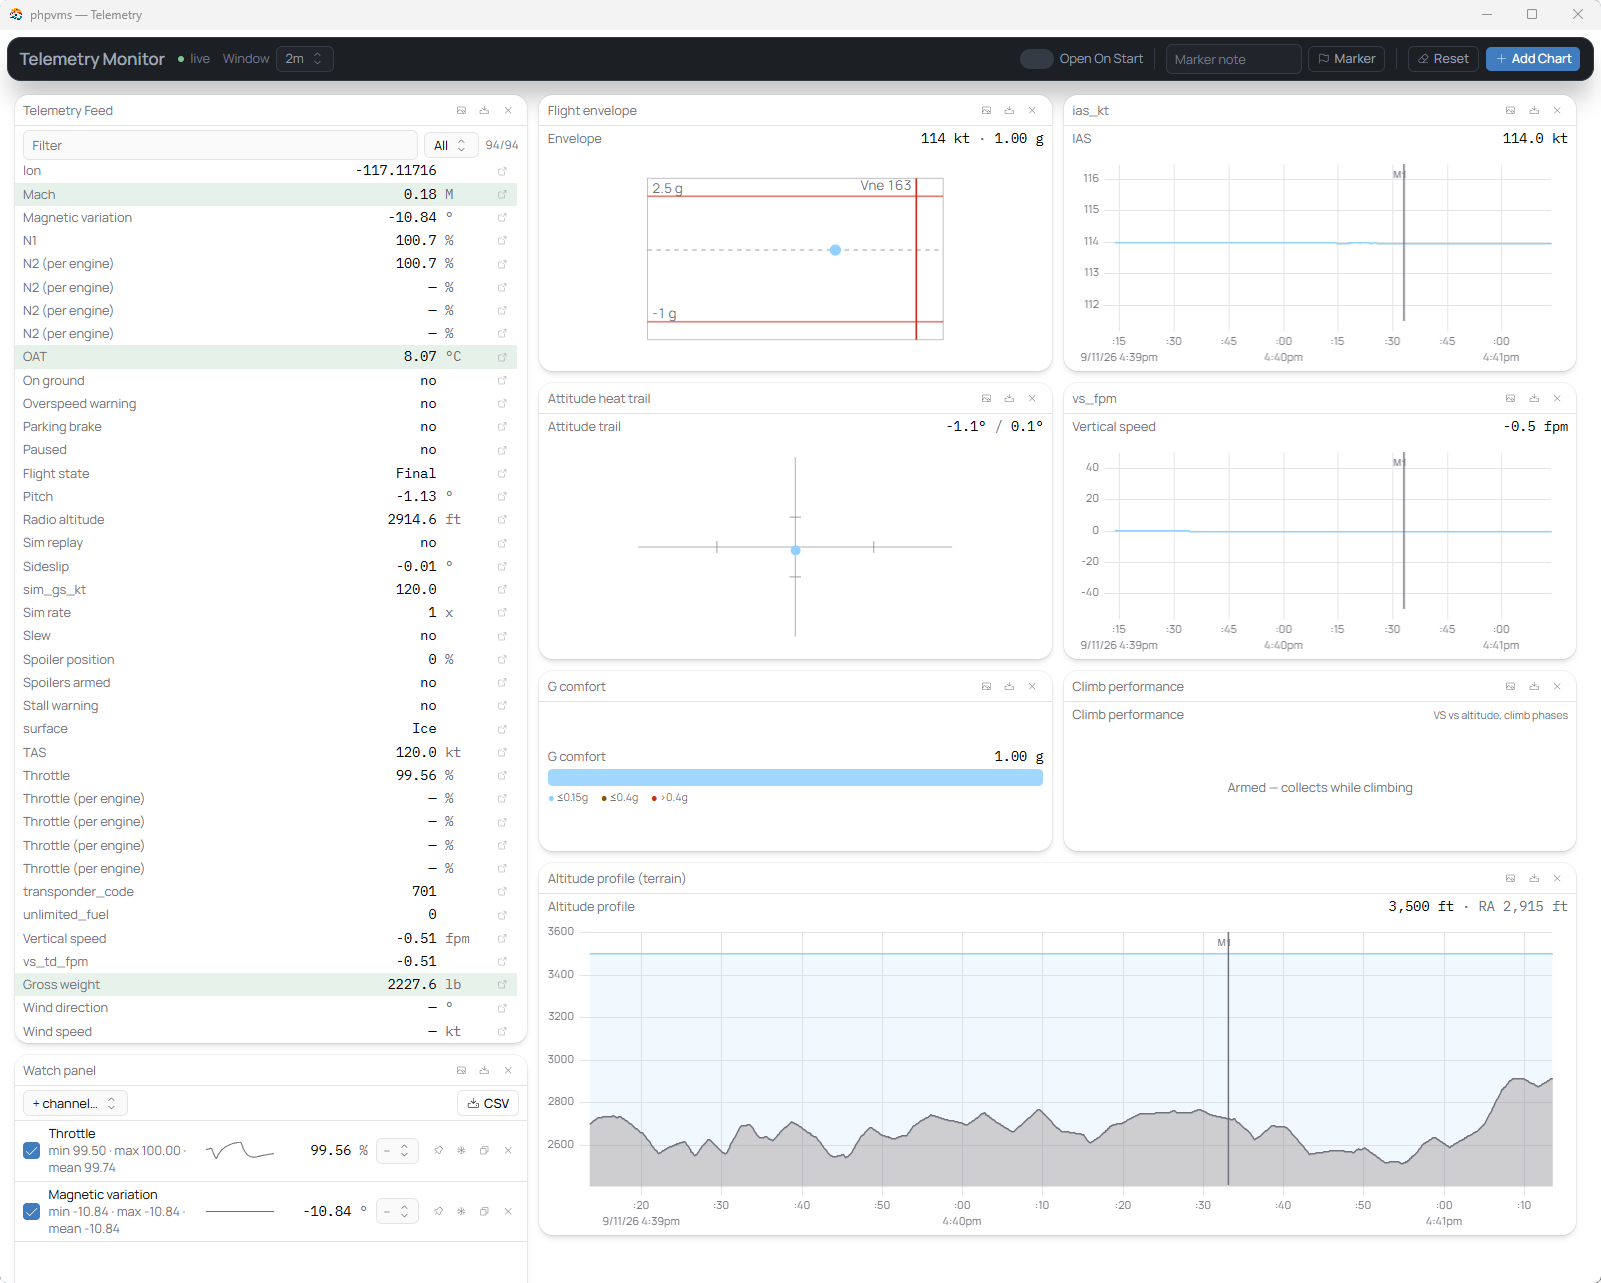Click the M1 marker on the ias_kt chart

click(1399, 175)
